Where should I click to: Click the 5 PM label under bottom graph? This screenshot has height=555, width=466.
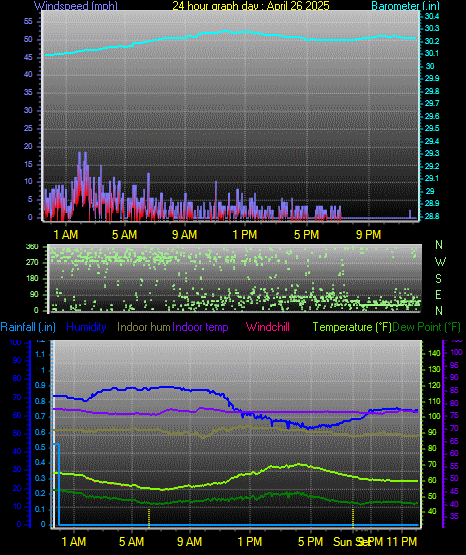pos(310,542)
